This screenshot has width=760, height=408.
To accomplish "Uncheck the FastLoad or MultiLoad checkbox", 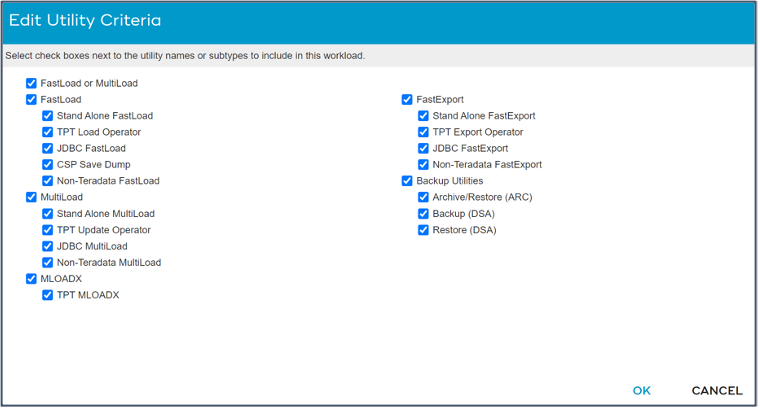I will (31, 84).
